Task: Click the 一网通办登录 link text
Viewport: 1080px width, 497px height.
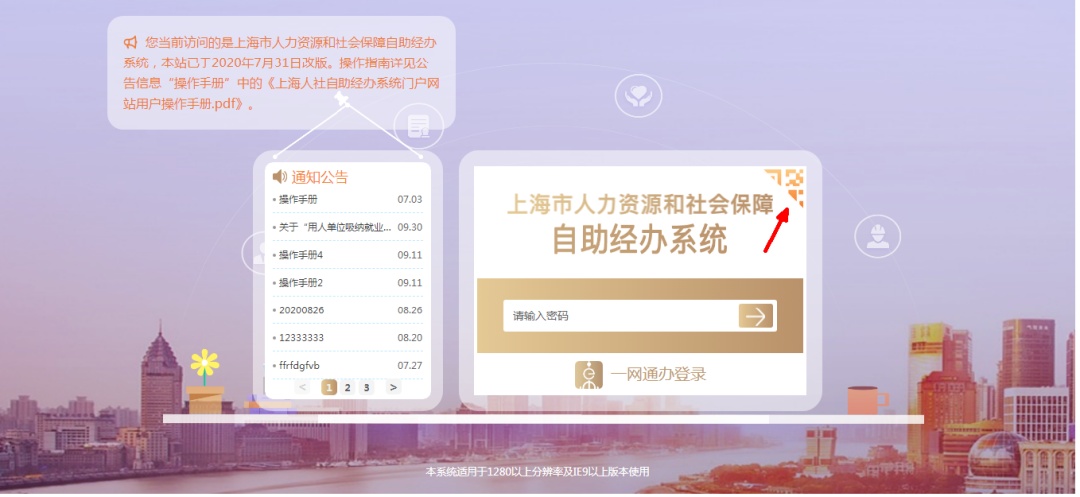Action: (x=658, y=375)
